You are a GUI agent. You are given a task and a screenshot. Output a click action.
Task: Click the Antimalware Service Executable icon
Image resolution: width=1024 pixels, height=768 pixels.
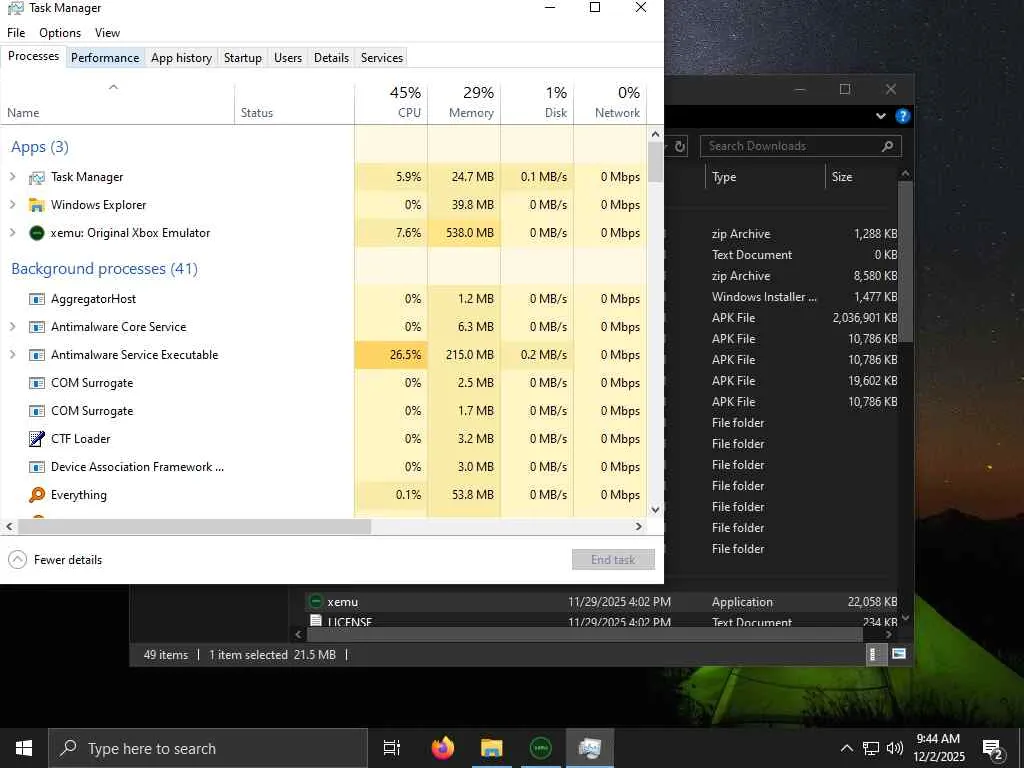(37, 355)
